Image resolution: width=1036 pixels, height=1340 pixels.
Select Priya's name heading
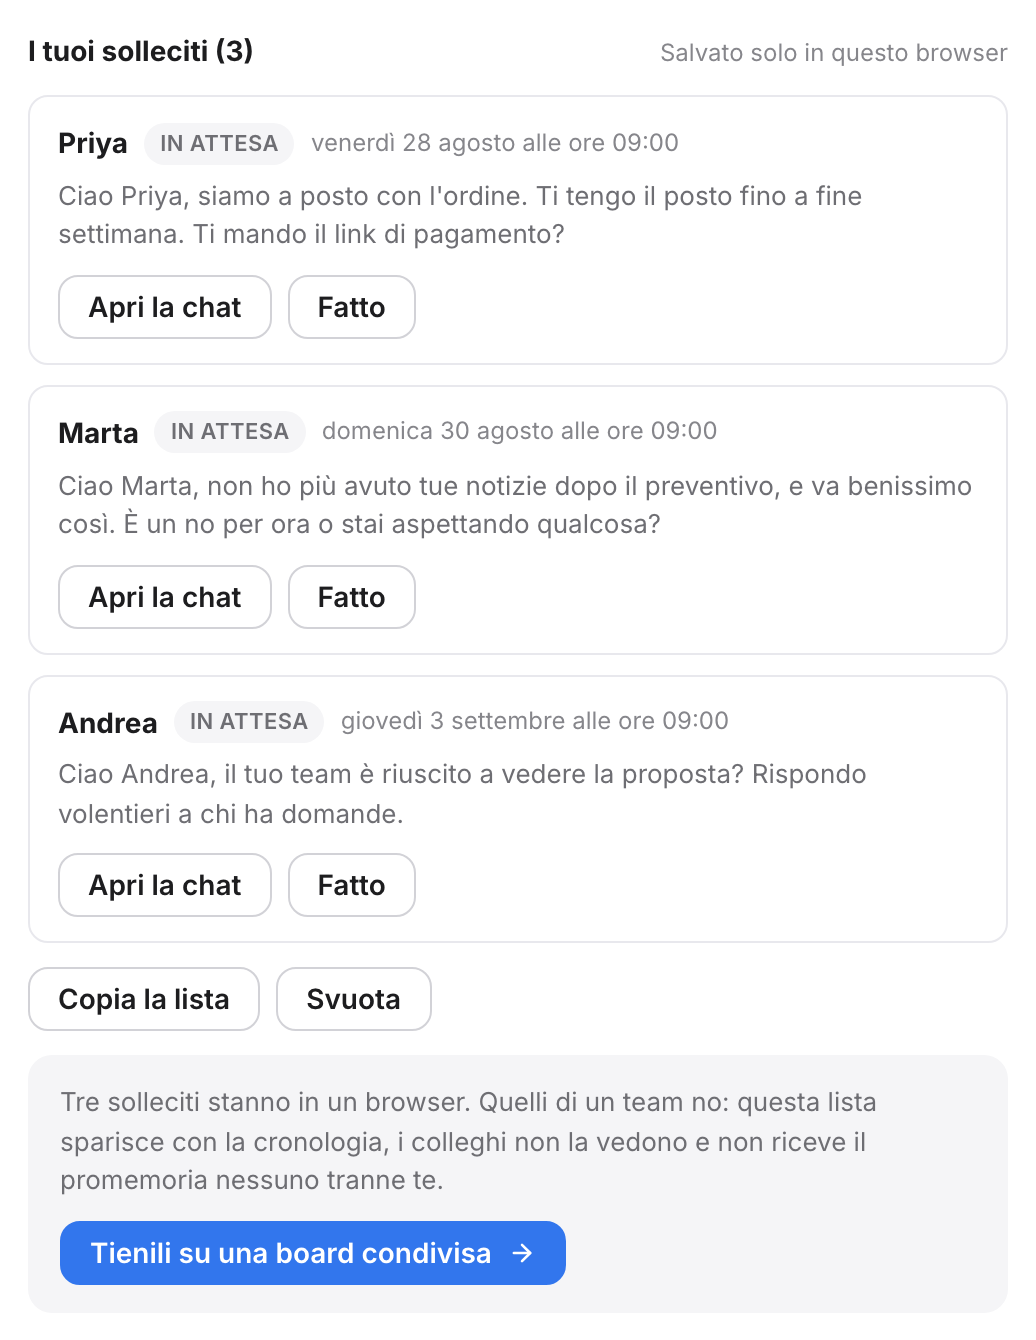[x=93, y=144]
